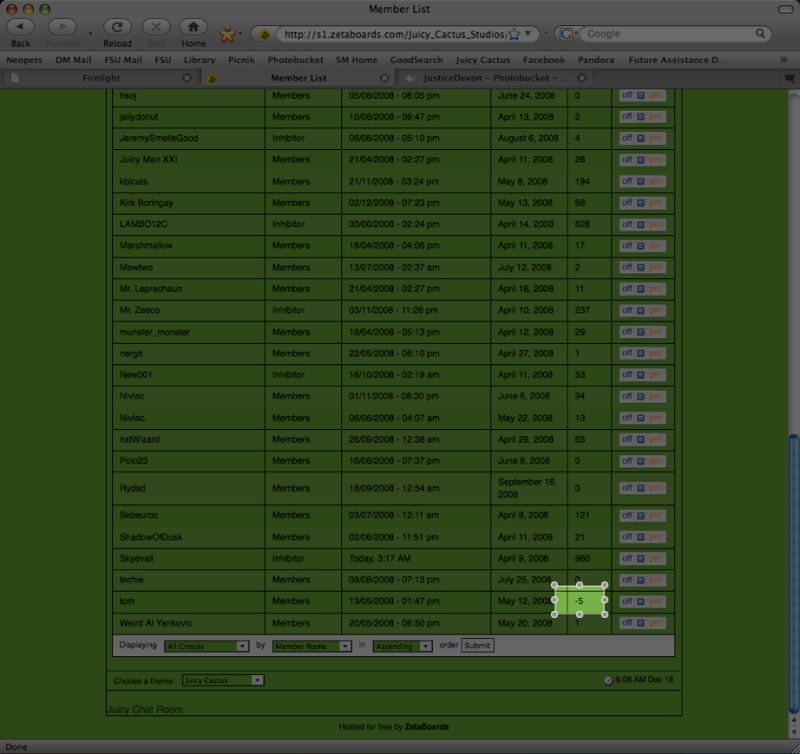The height and width of the screenshot is (754, 800).
Task: Click the Back navigation button
Action: pos(20,27)
